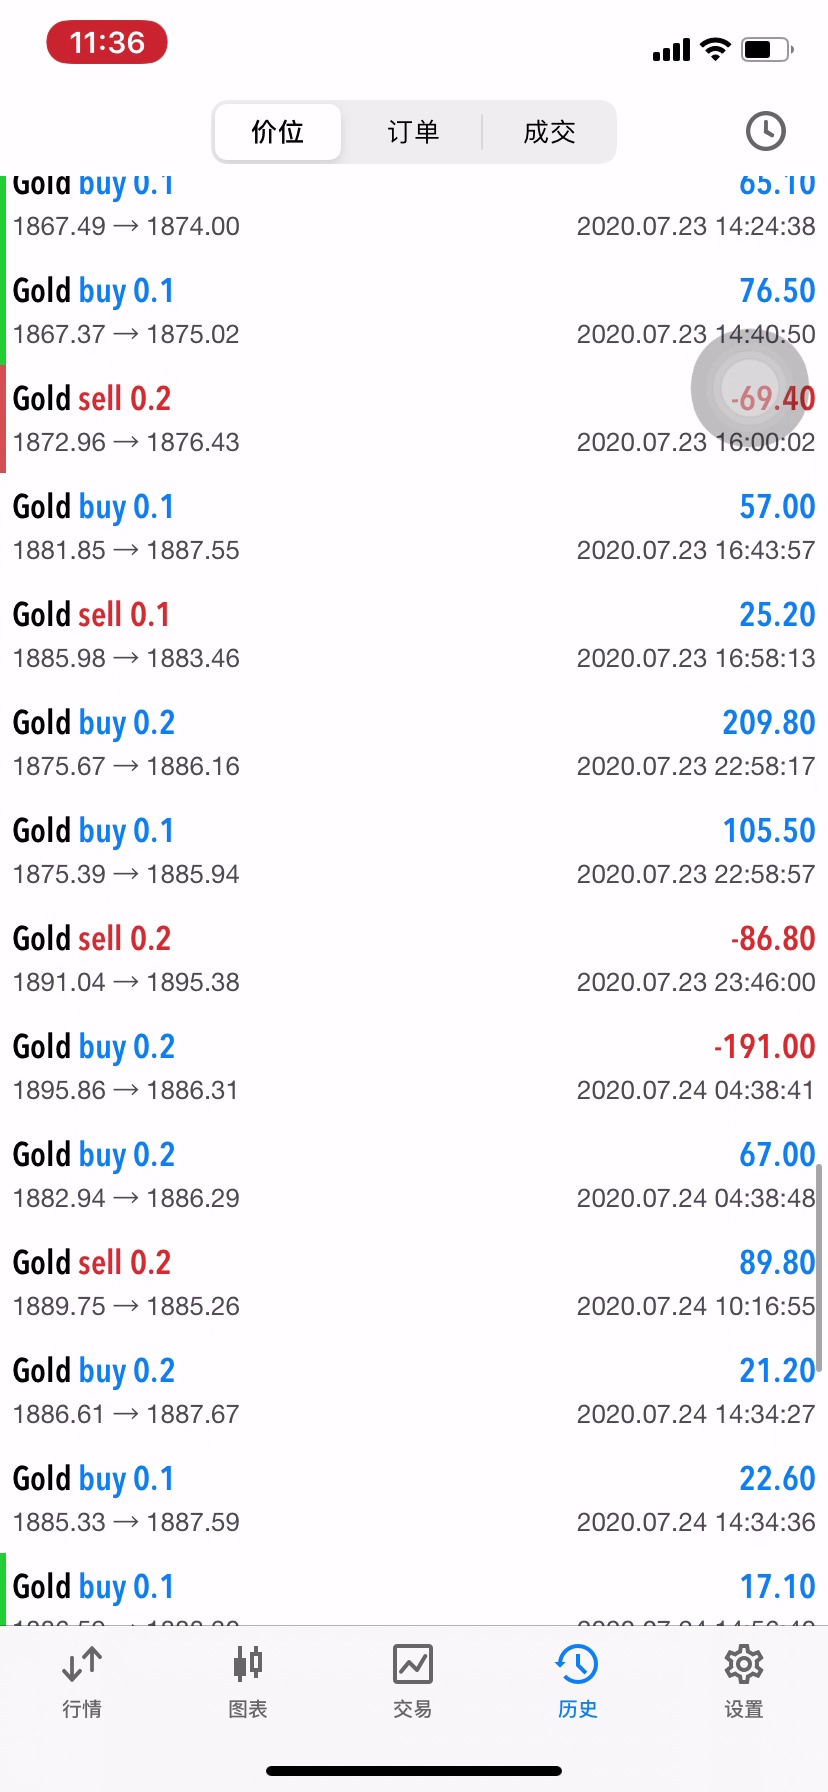828x1792 pixels.
Task: Open the 图表 chart icon
Action: [x=248, y=1681]
